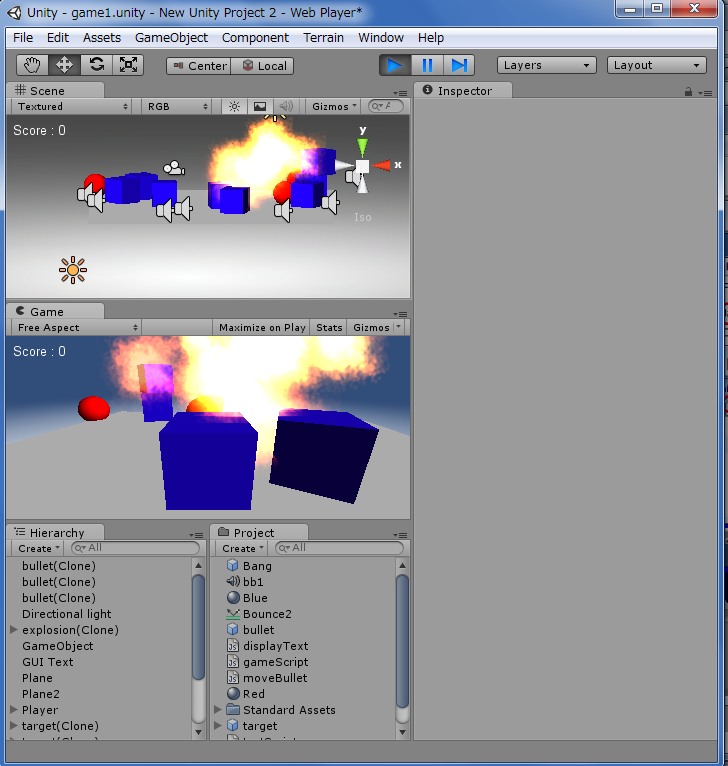Click the green Y axis gizmo cone
The width and height of the screenshot is (728, 766).
[x=362, y=147]
